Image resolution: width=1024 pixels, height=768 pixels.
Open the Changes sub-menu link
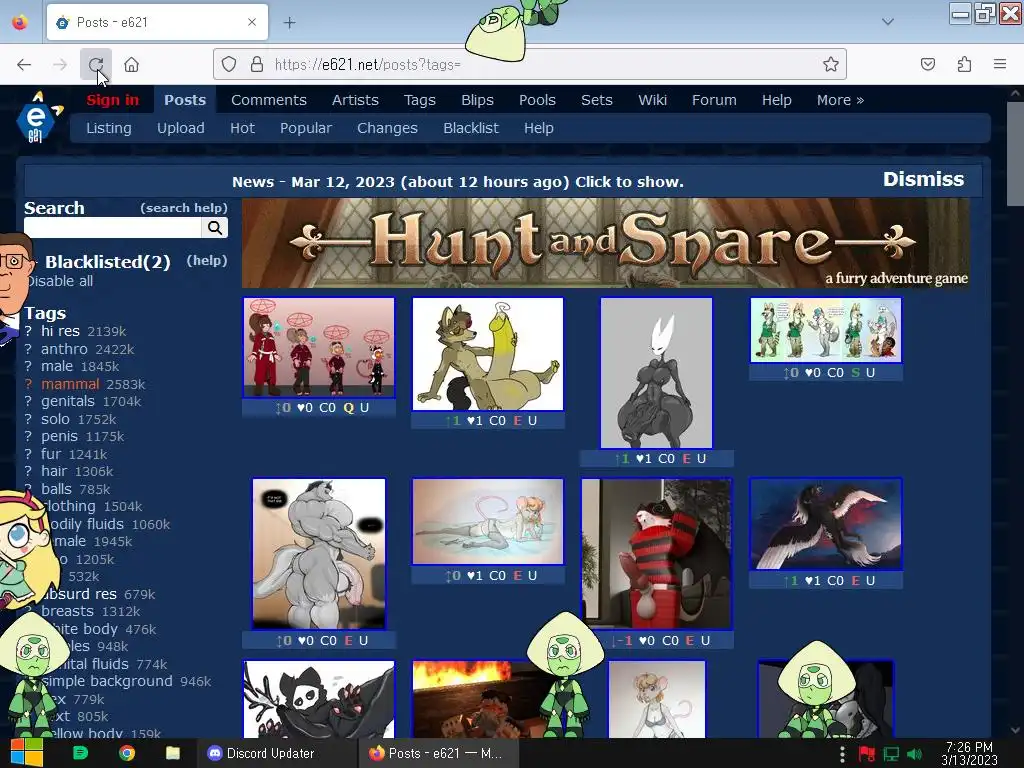[x=387, y=128]
